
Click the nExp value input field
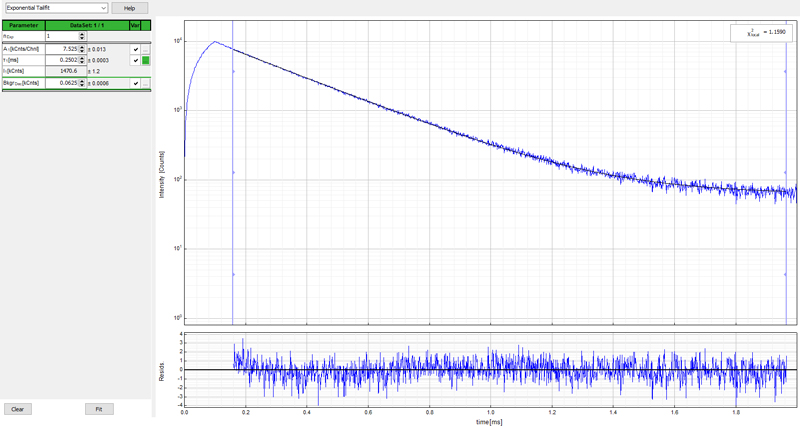point(59,36)
